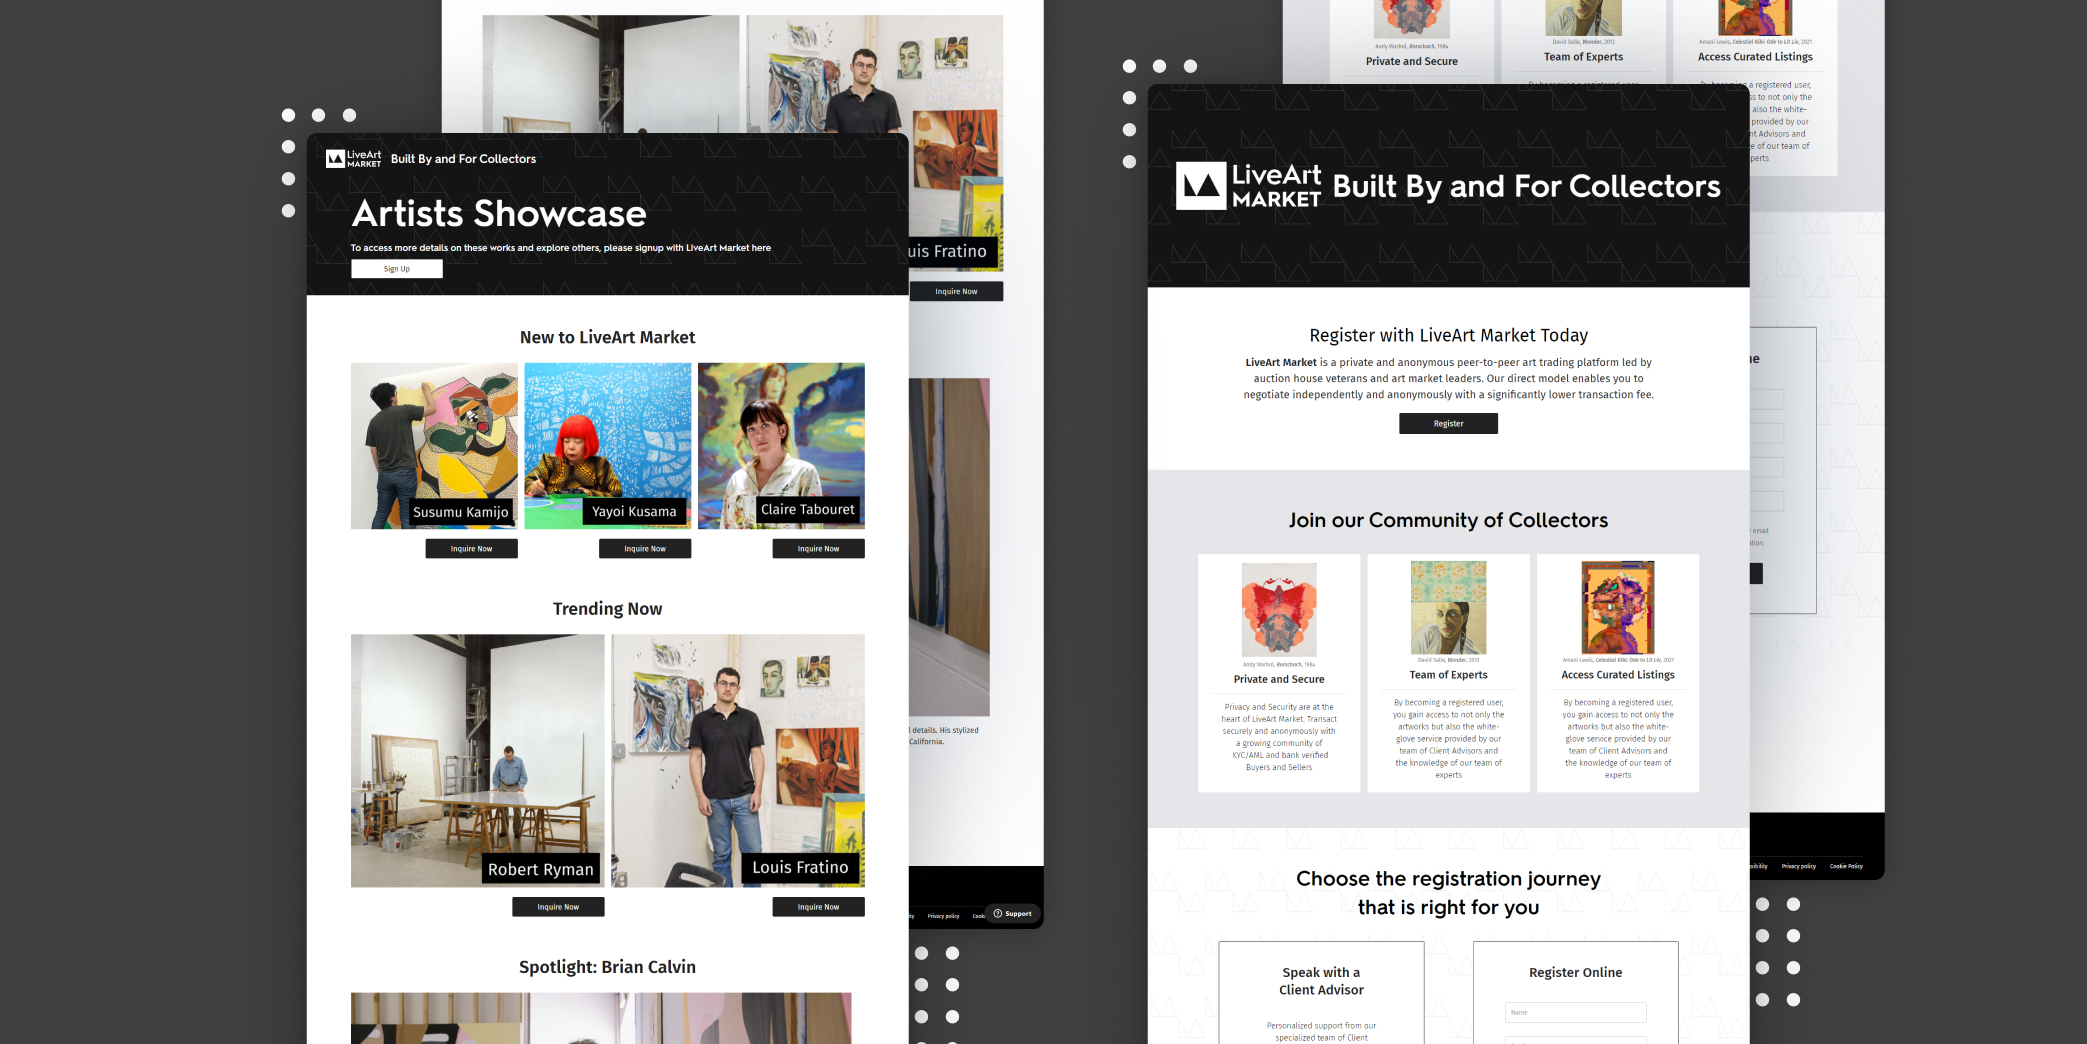Click the 'Access Curated Listings' heading in the front page card
Image resolution: width=2087 pixels, height=1044 pixels.
pos(1618,675)
